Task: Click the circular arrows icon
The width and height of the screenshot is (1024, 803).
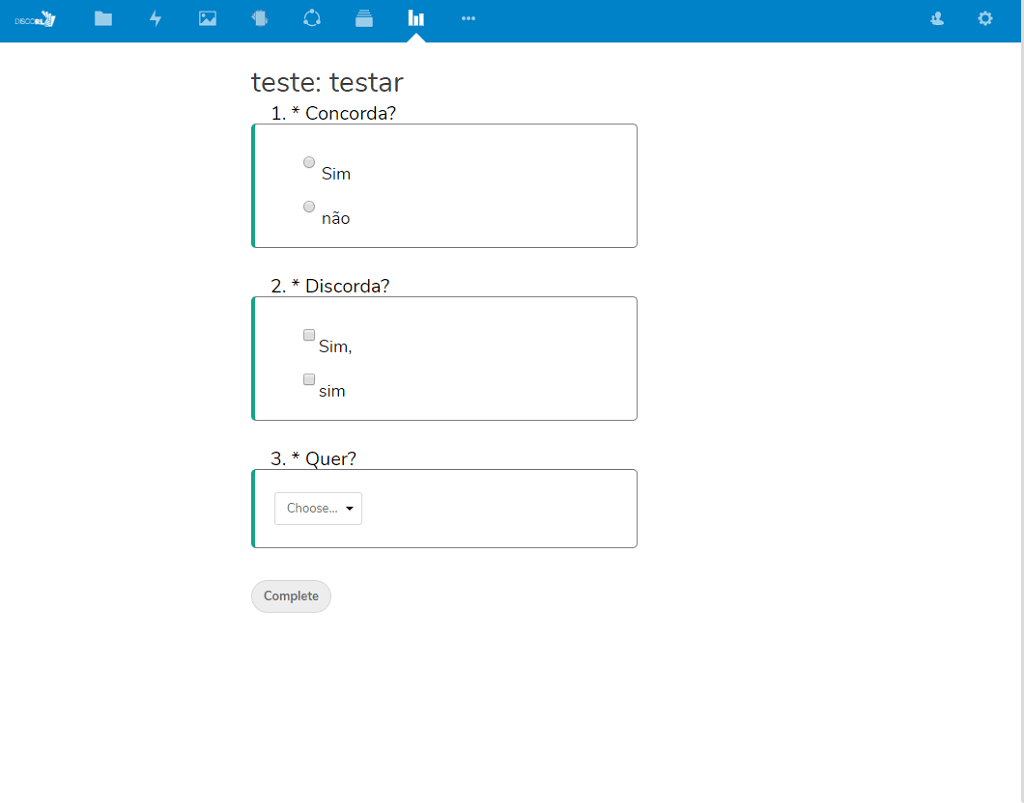Action: (312, 18)
